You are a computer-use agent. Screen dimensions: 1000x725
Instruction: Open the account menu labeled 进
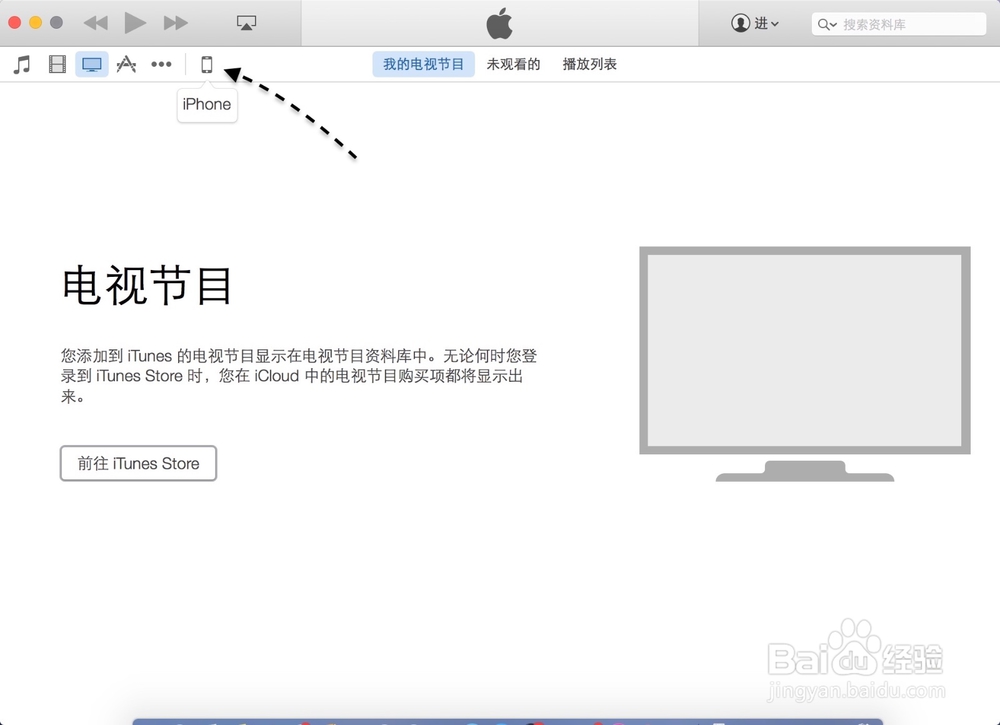(x=755, y=23)
